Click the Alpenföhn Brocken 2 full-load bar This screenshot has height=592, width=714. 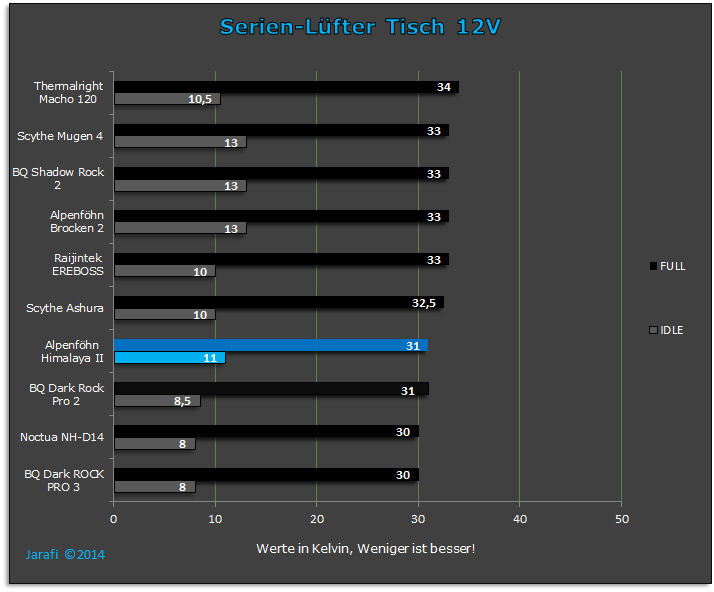(x=281, y=216)
